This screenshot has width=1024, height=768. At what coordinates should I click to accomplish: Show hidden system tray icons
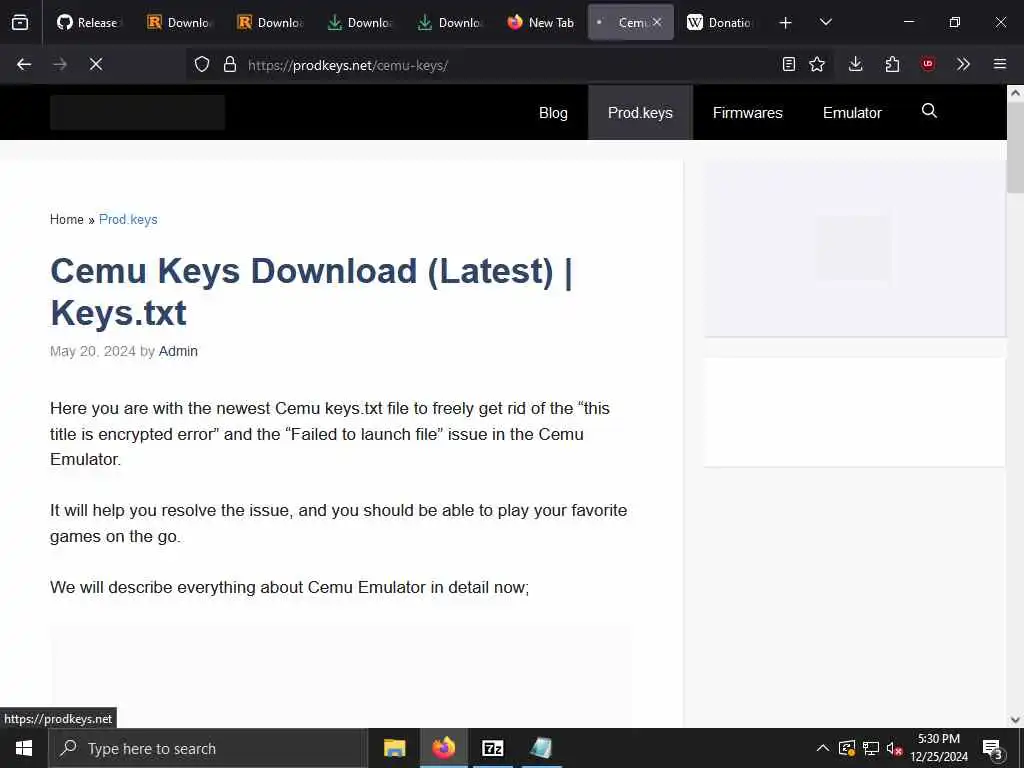[823, 748]
